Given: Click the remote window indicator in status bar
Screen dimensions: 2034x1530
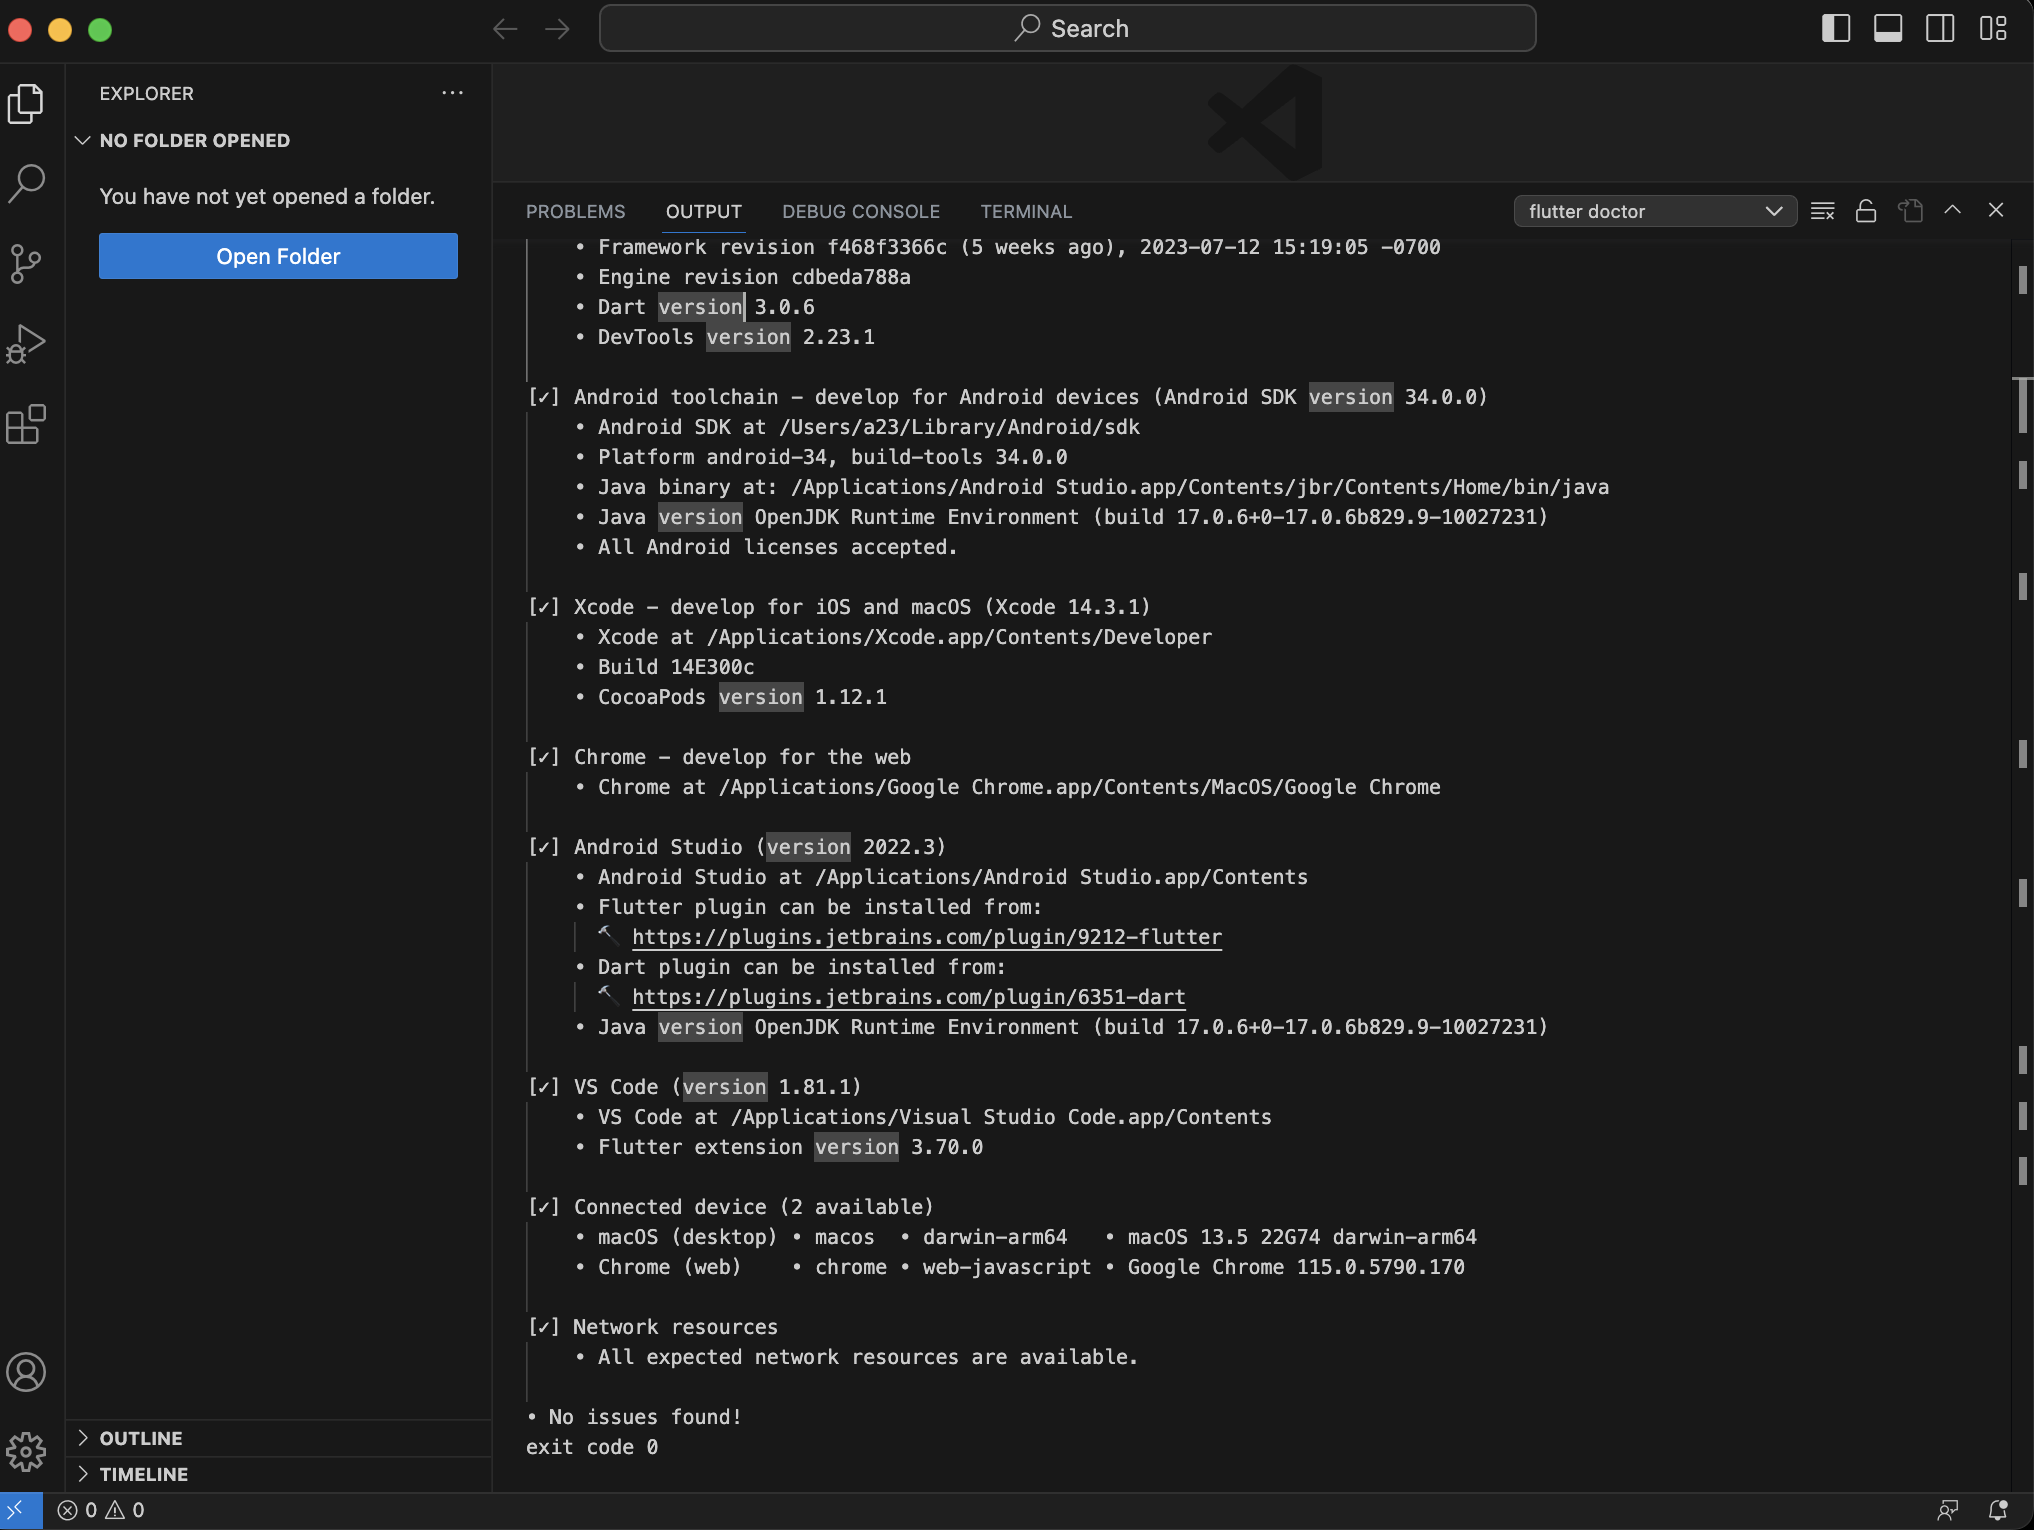Looking at the screenshot, I should [21, 1510].
